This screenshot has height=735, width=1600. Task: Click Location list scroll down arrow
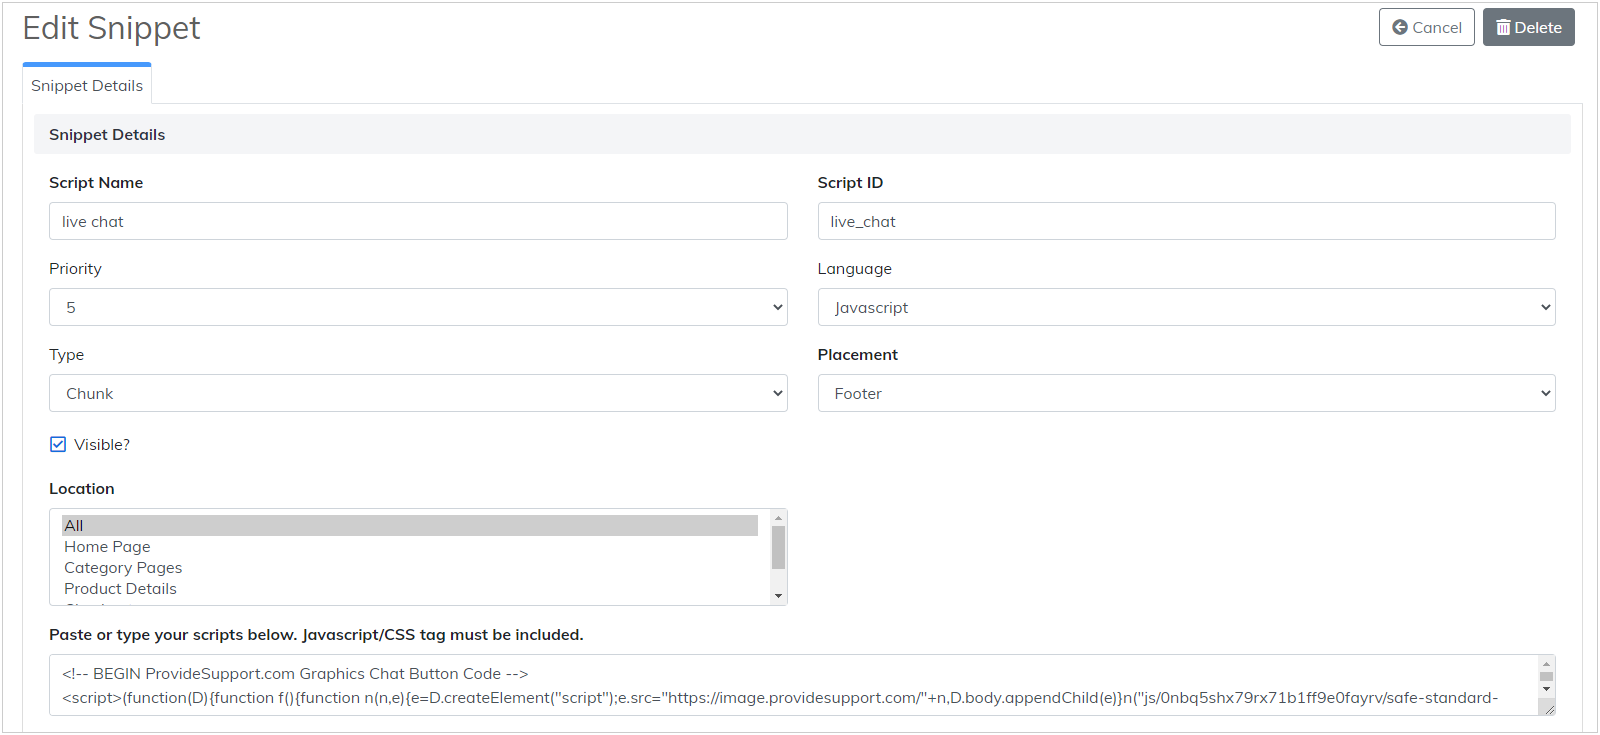coord(778,596)
